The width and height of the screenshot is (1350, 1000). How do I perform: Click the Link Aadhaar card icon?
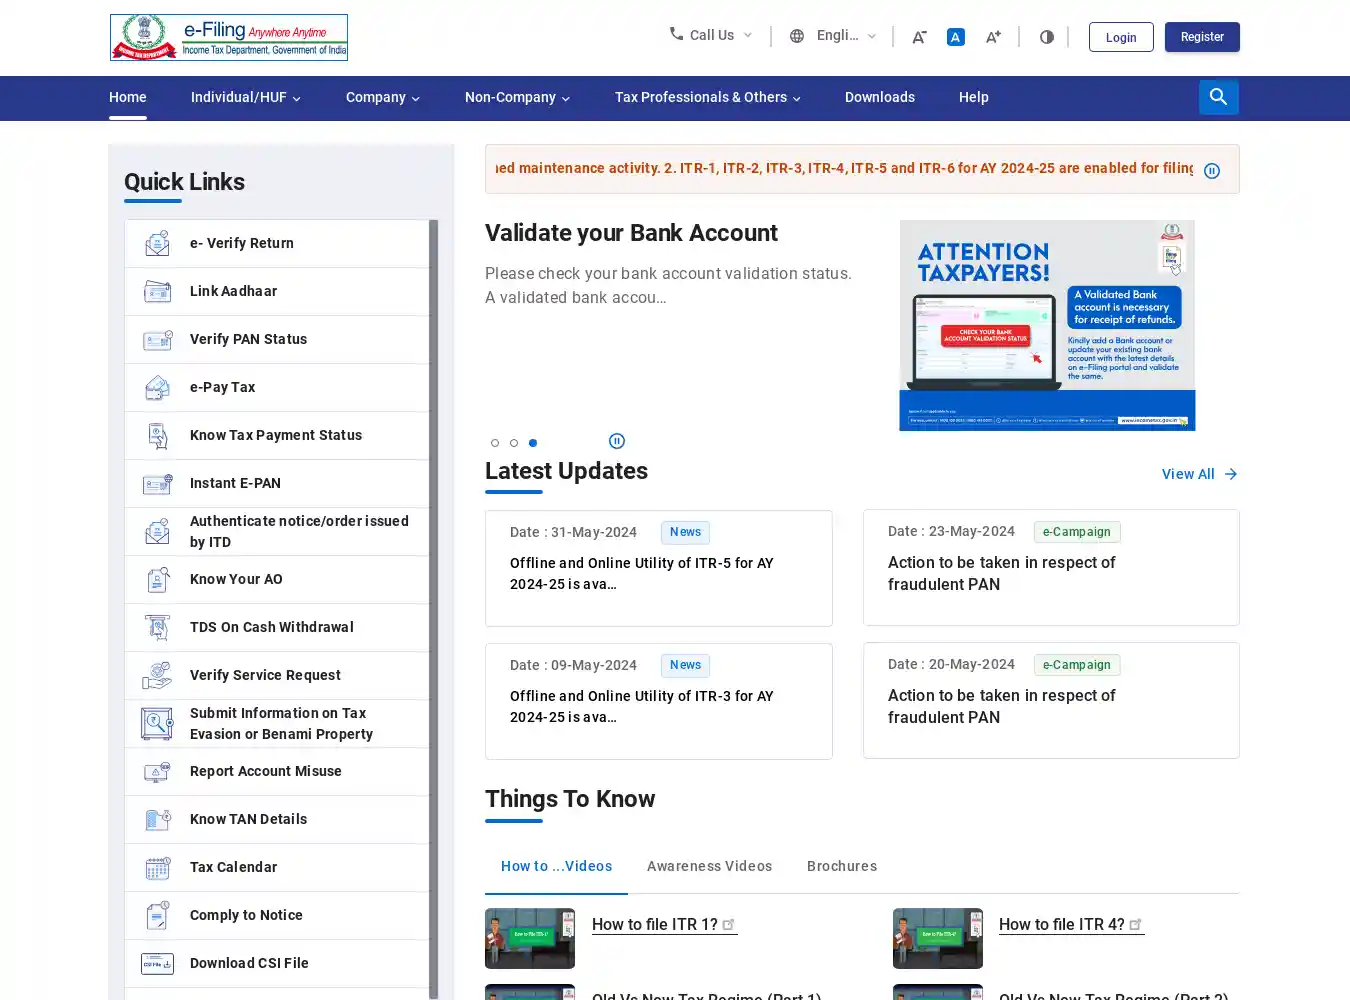coord(157,291)
